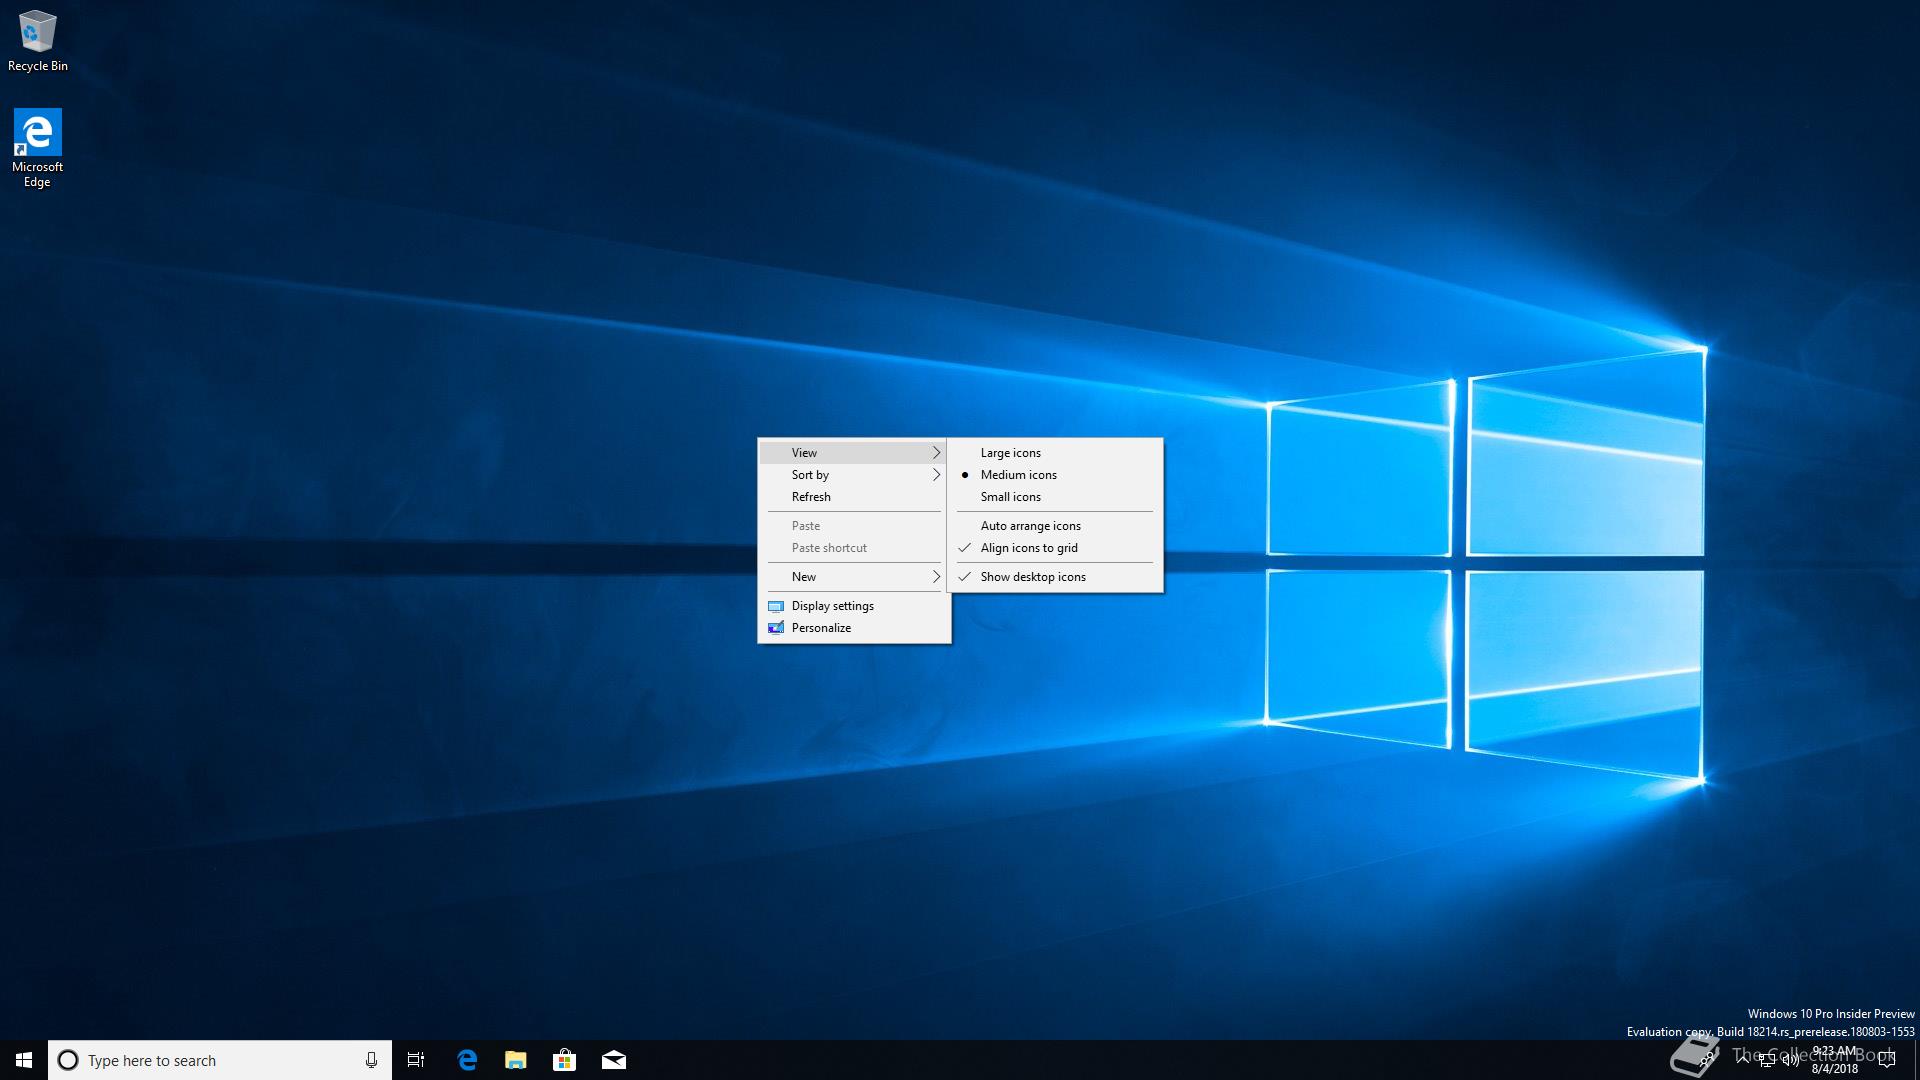Open the Recycle Bin desktop icon
The width and height of the screenshot is (1920, 1080).
37,40
